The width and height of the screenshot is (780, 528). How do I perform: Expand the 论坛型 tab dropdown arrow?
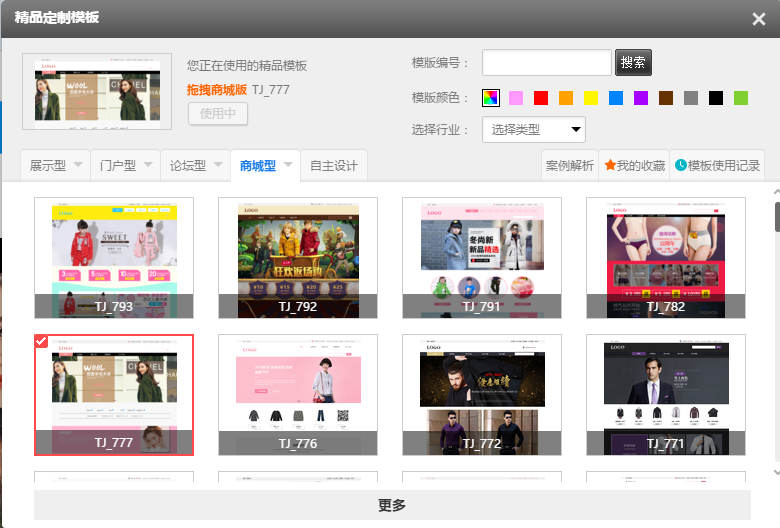tap(218, 165)
